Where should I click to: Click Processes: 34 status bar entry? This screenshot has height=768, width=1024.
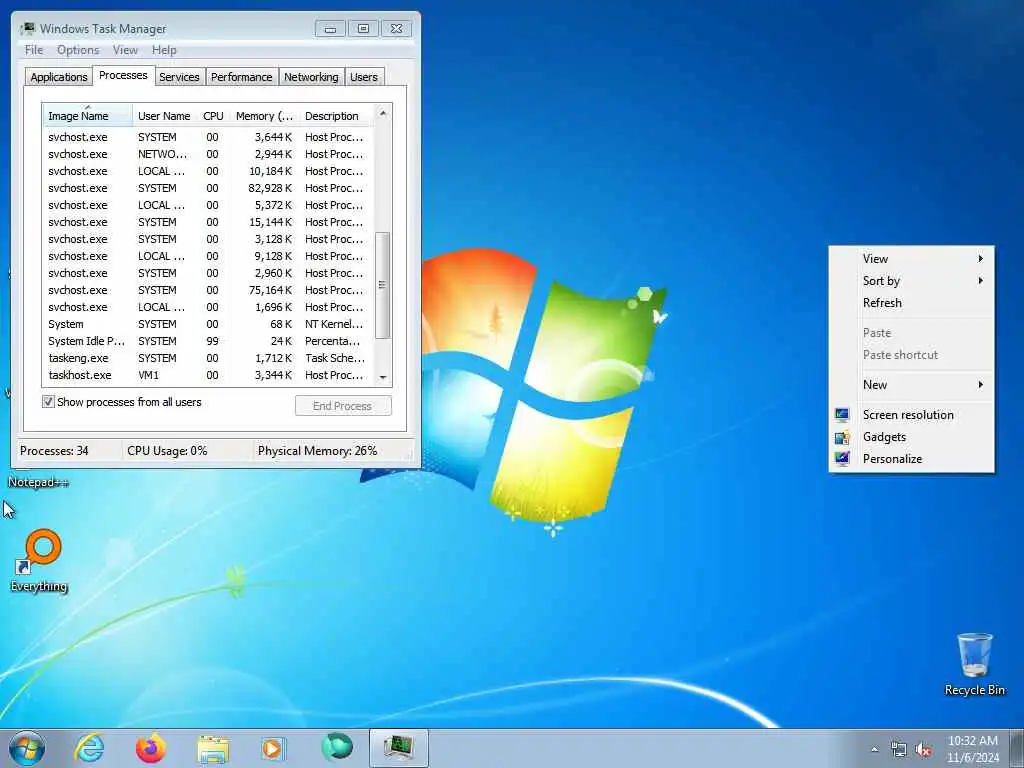(54, 451)
